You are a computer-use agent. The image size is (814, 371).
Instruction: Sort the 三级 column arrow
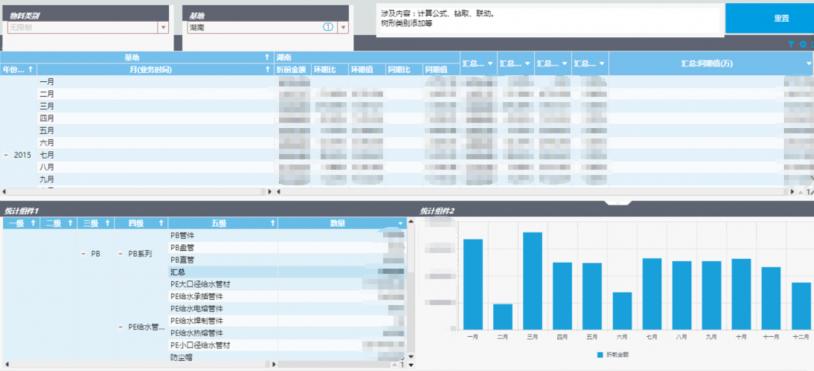coord(107,223)
